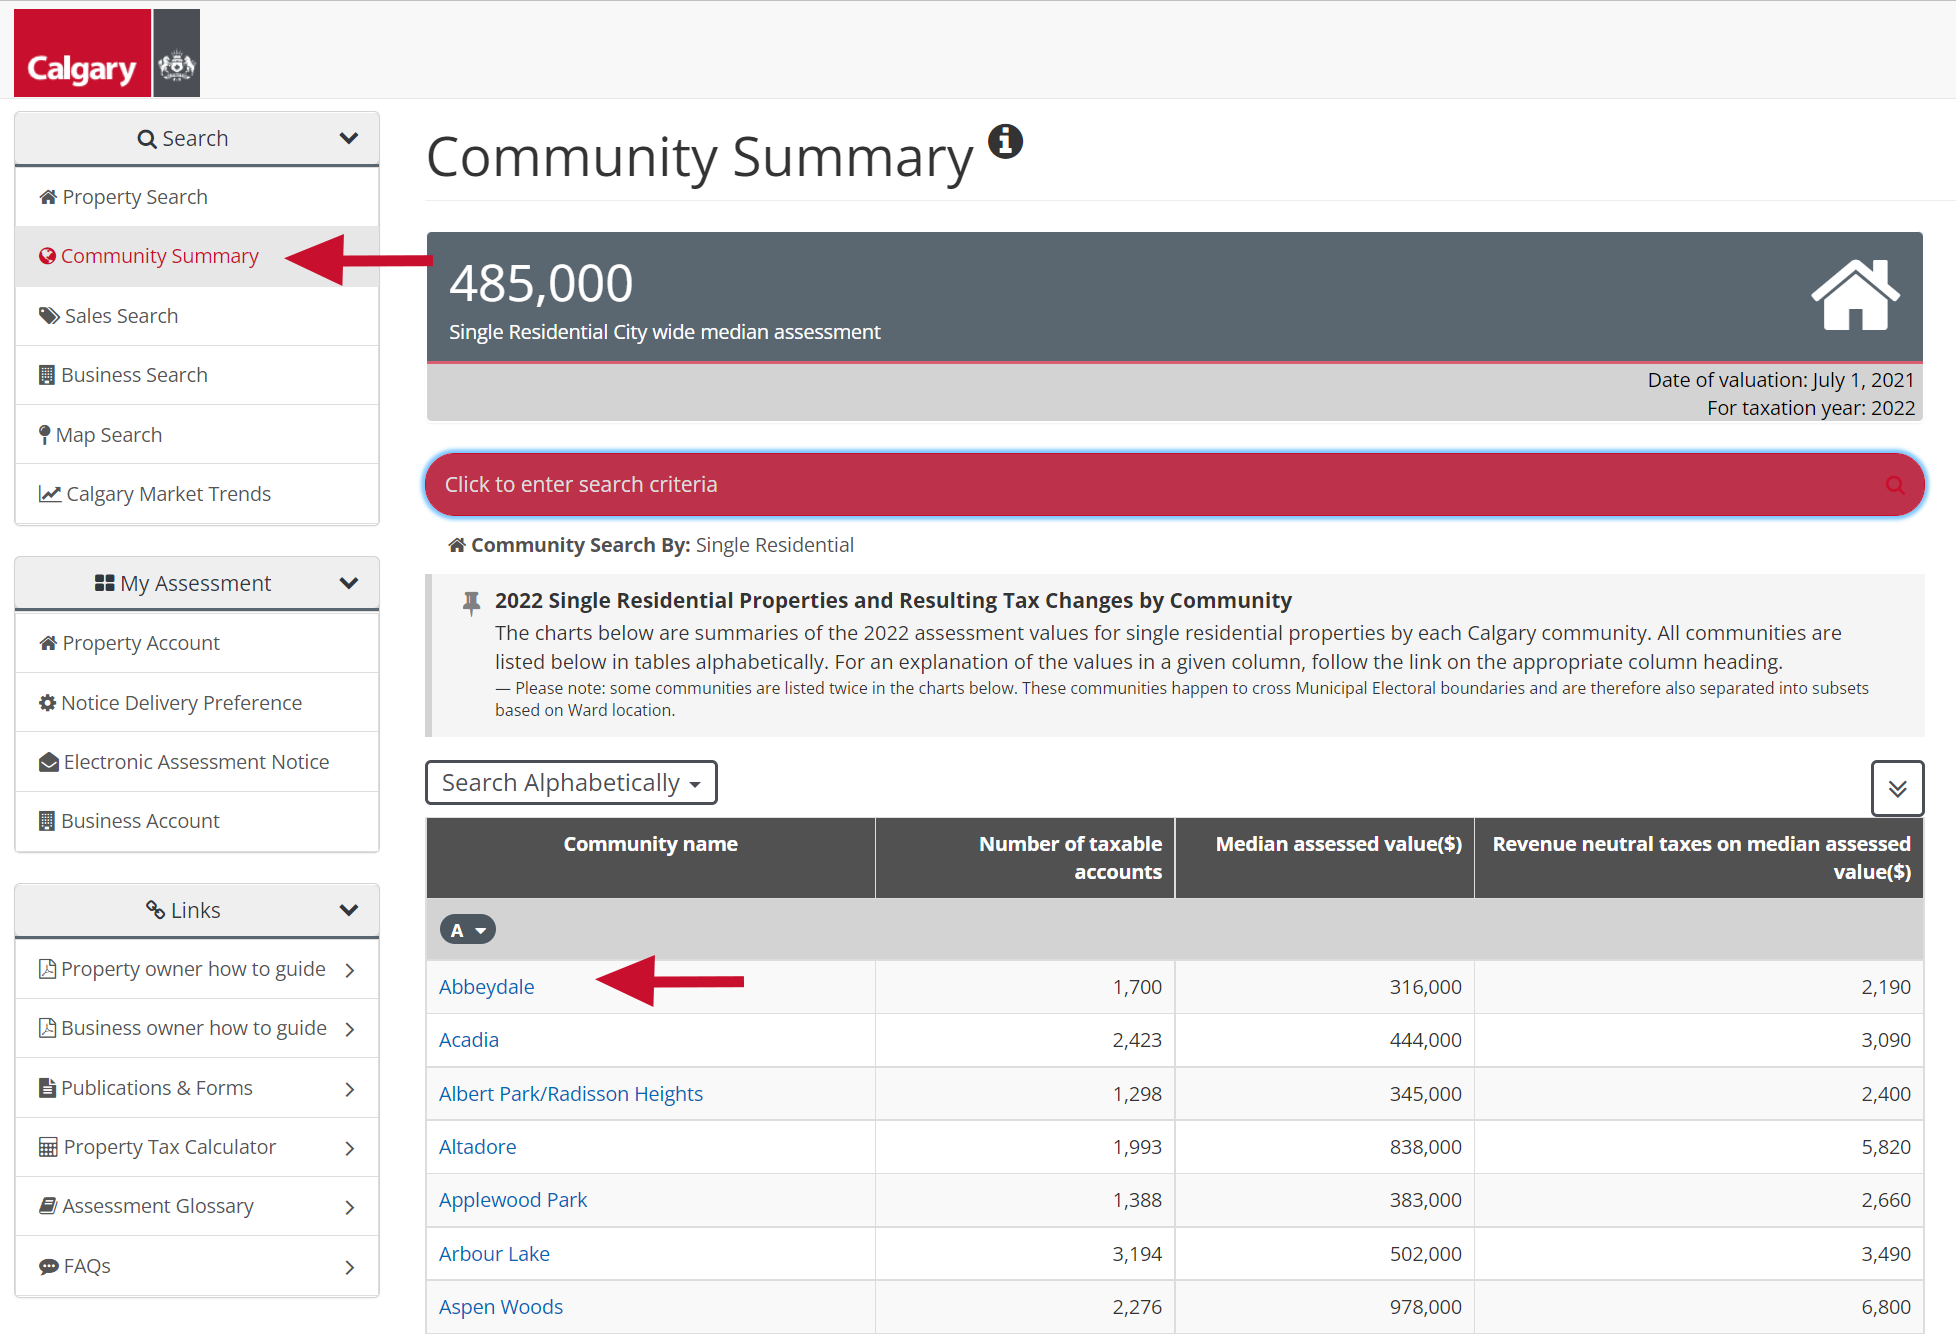The height and width of the screenshot is (1334, 1956).
Task: Click the globe icon beside Community Summary
Action: pyautogui.click(x=47, y=256)
